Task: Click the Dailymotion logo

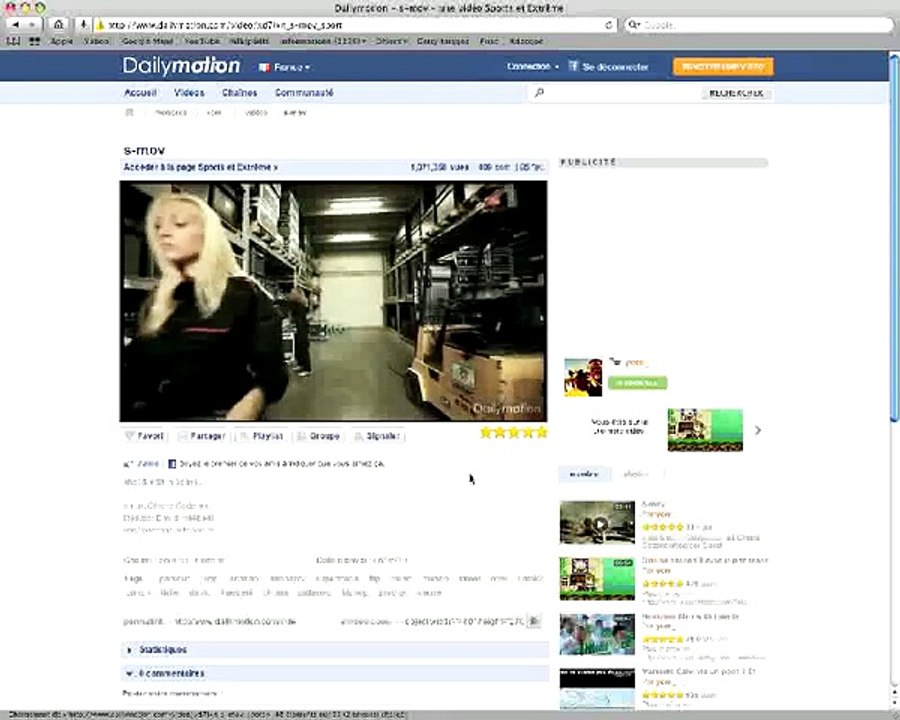Action: point(181,65)
